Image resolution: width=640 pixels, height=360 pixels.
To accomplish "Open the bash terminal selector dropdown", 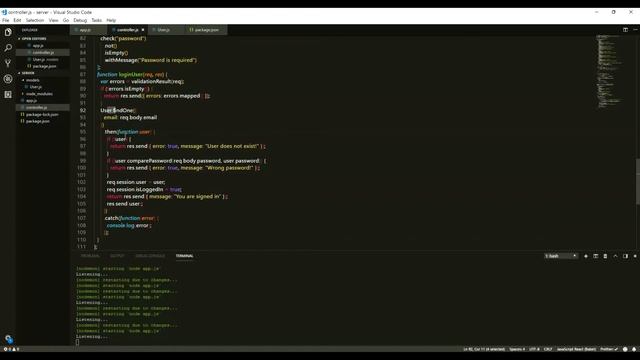I will pyautogui.click(x=561, y=256).
